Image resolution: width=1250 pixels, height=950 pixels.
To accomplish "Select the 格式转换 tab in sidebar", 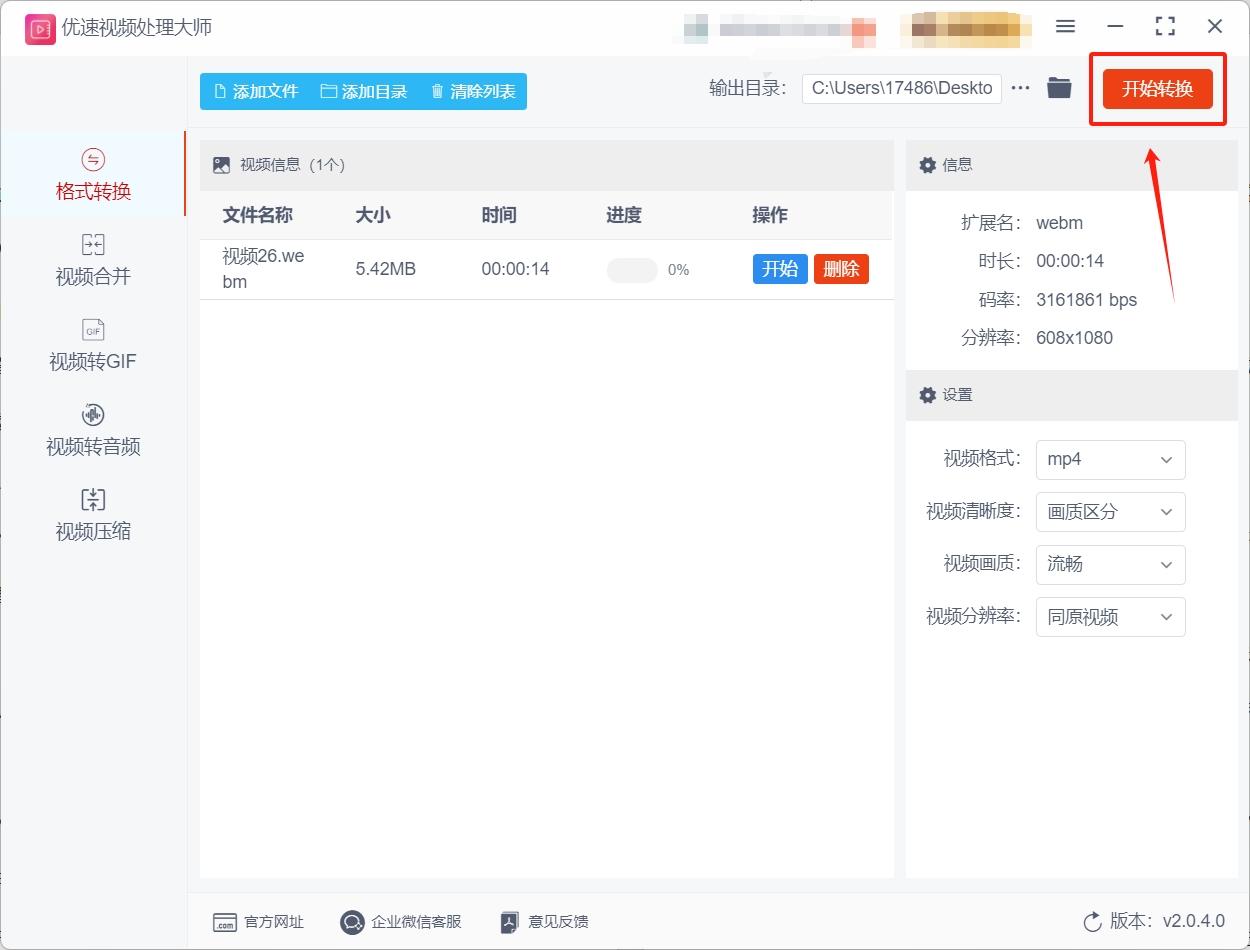I will (92, 175).
